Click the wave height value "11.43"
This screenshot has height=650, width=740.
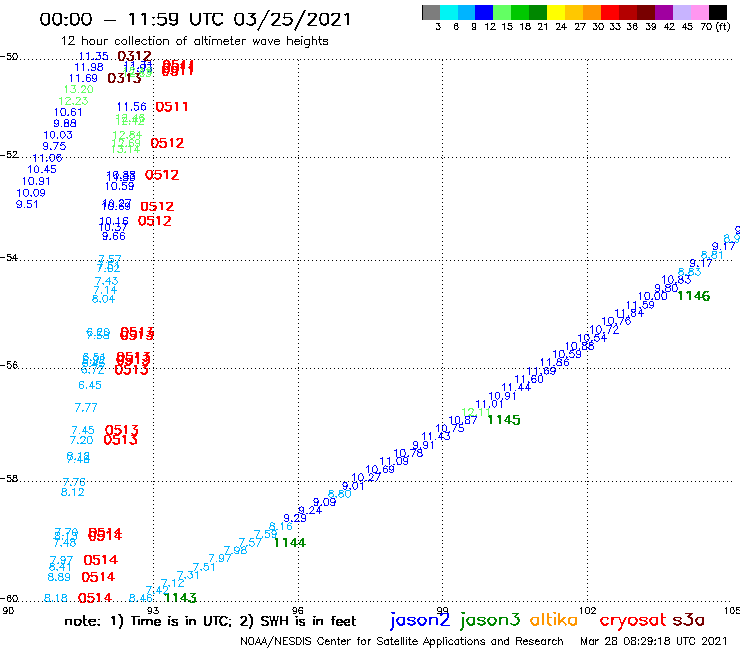[436, 437]
